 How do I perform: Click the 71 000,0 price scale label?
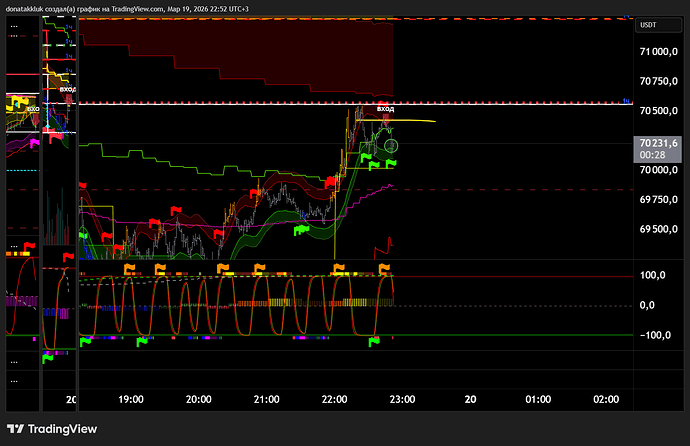(661, 52)
